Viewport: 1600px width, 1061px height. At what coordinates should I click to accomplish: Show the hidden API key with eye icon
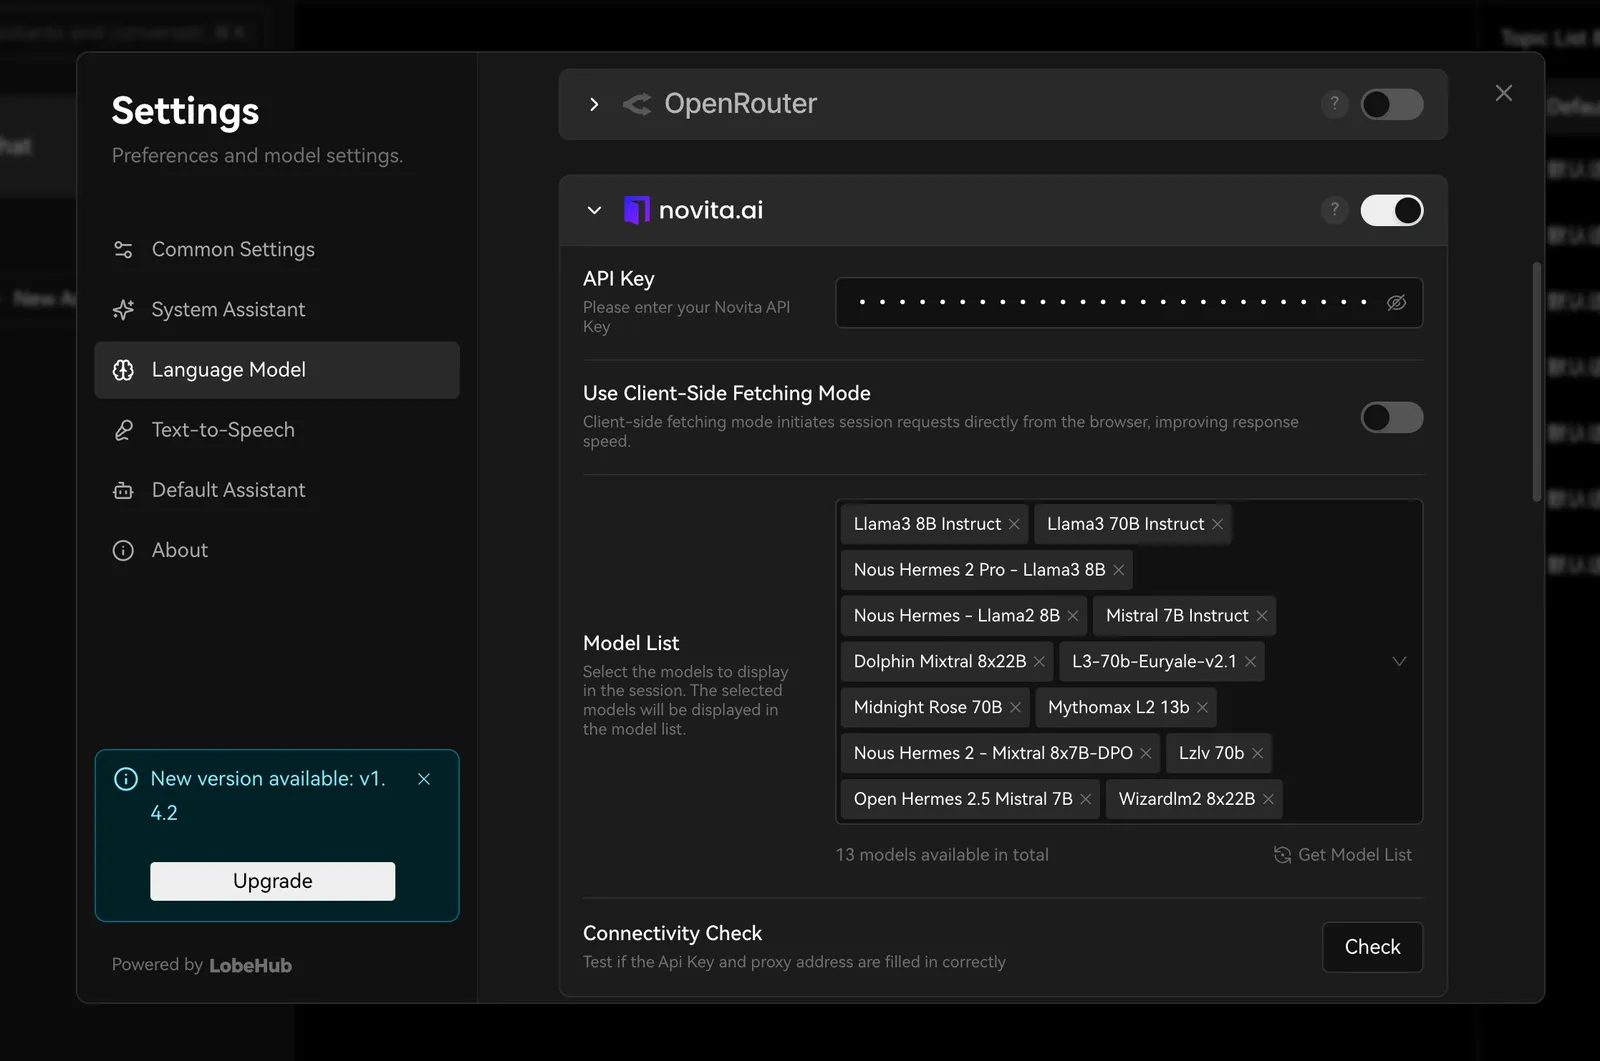point(1396,302)
